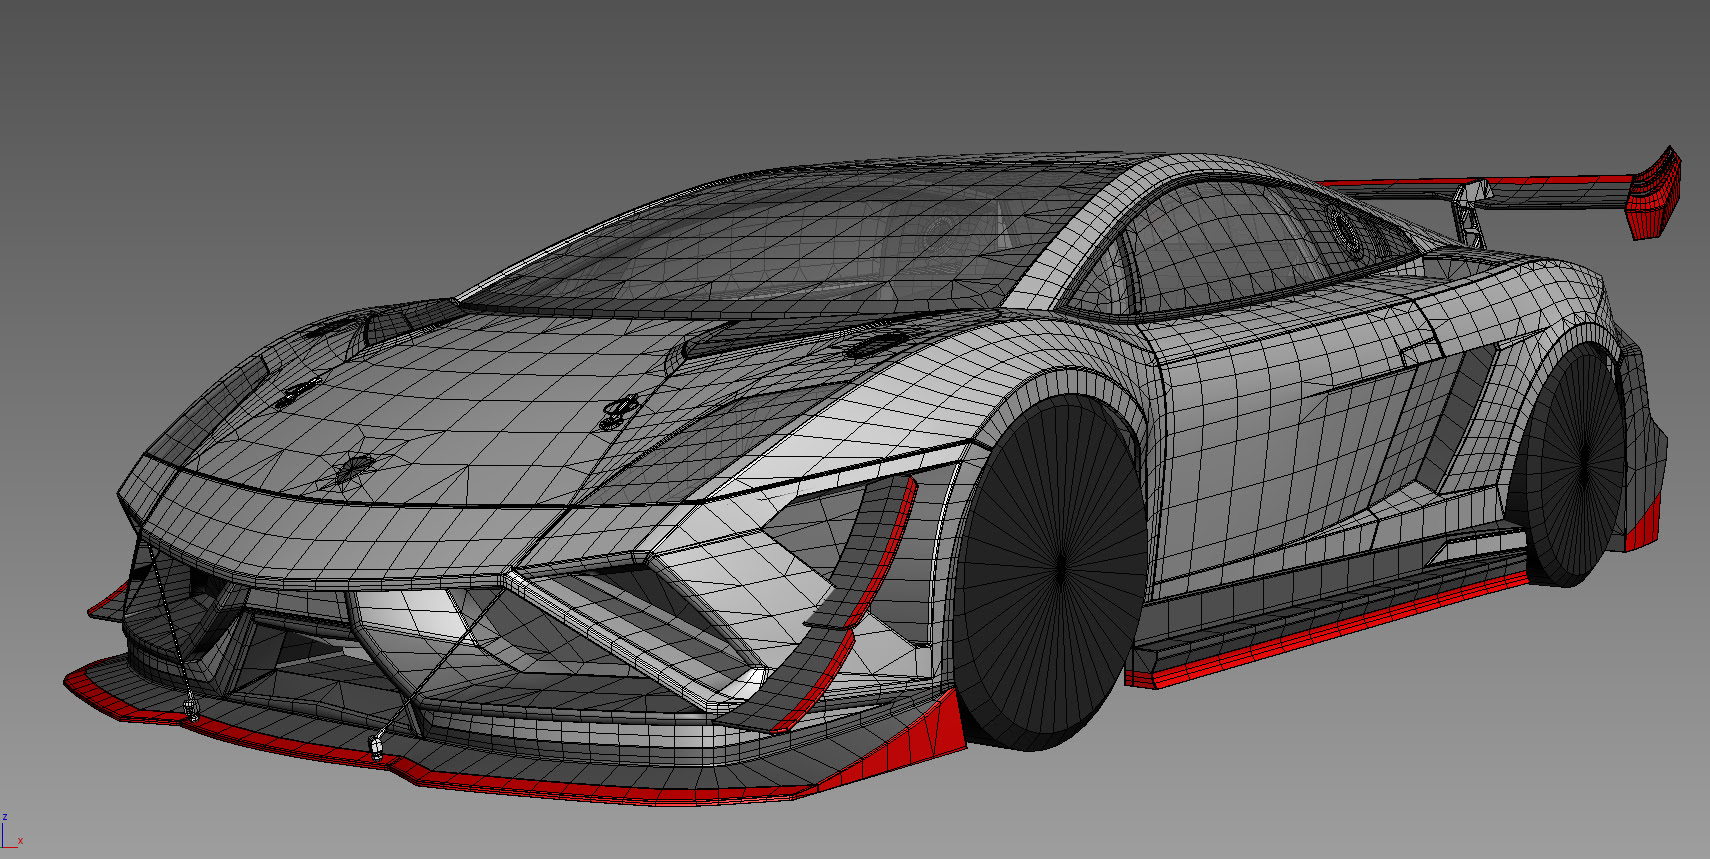Click the side door window
1710x859 pixels.
[1230, 245]
